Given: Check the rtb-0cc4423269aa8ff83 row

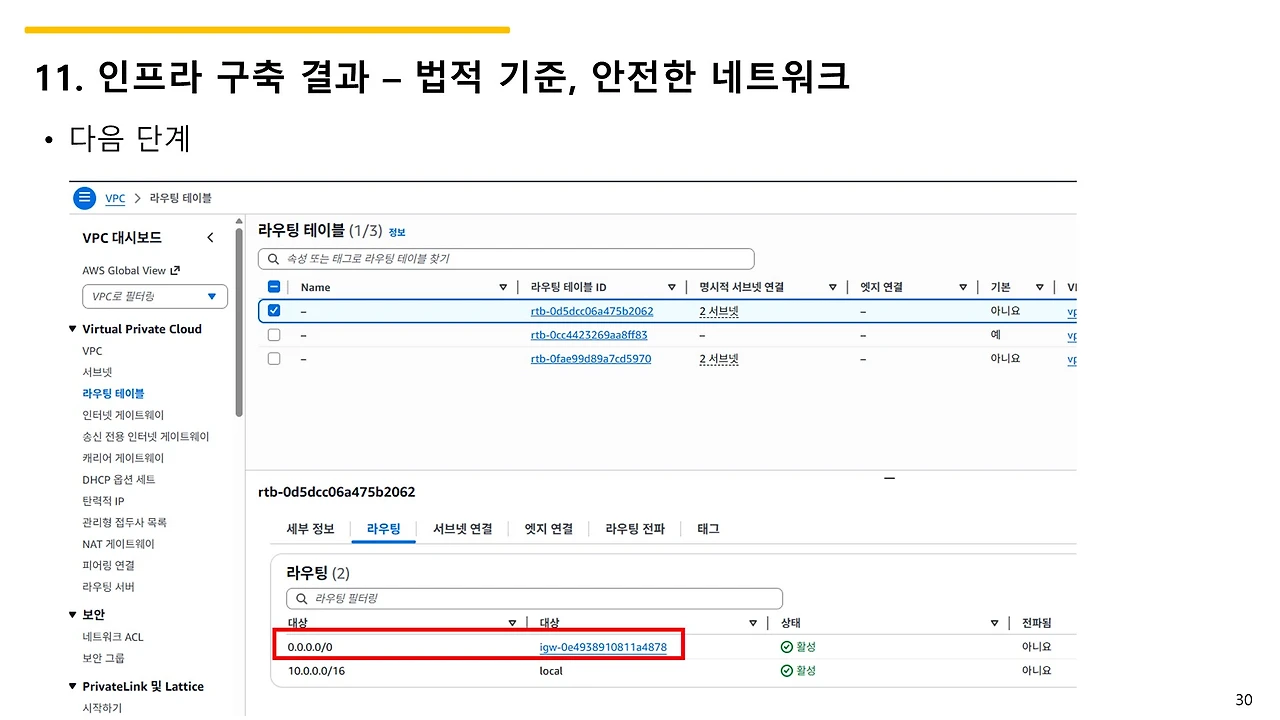Looking at the screenshot, I should 273,335.
